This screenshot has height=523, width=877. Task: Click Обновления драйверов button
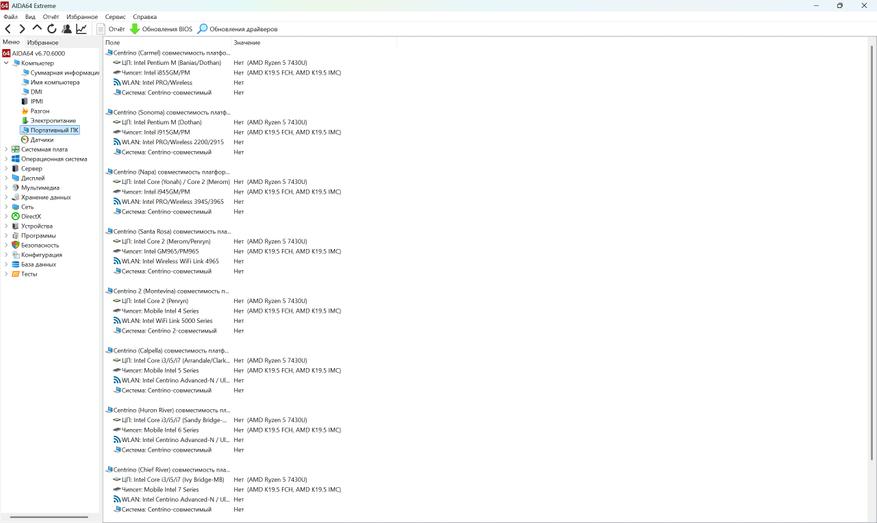coord(238,29)
